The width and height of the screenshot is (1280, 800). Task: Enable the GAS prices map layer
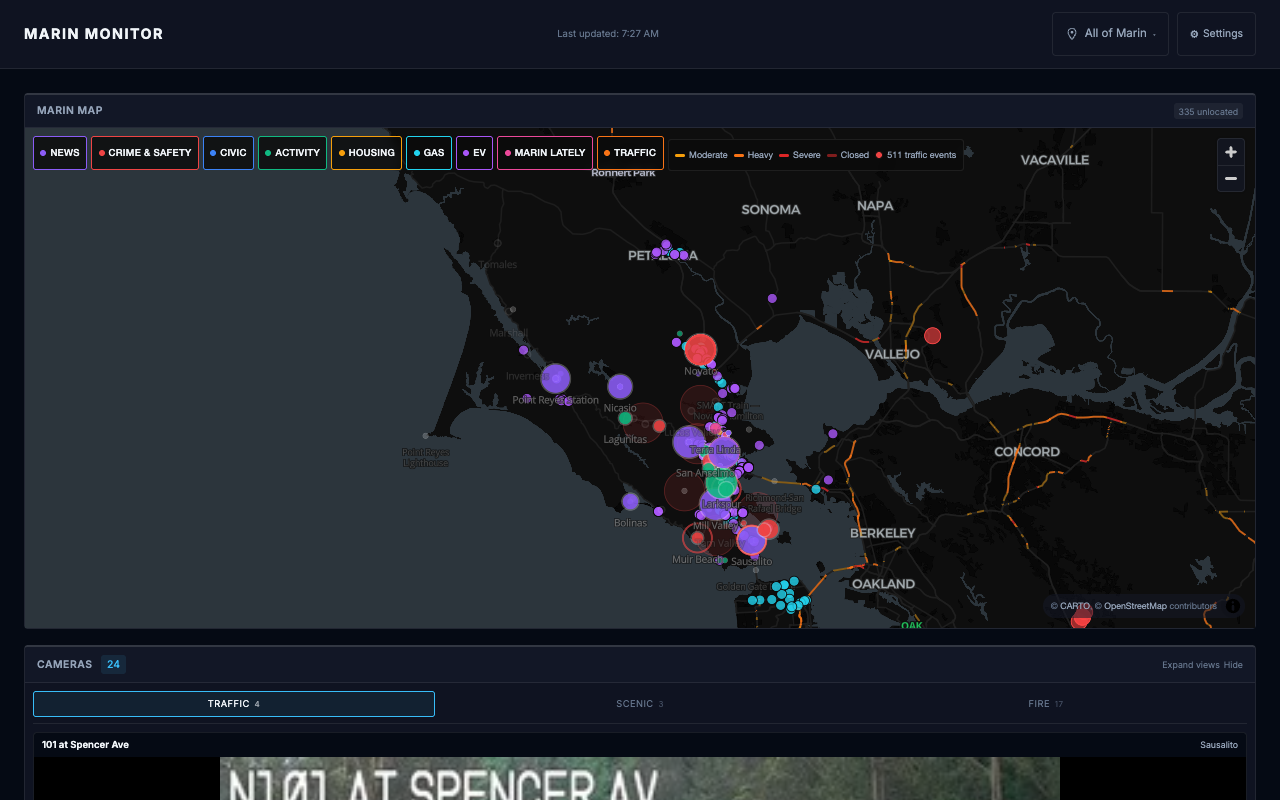(428, 152)
